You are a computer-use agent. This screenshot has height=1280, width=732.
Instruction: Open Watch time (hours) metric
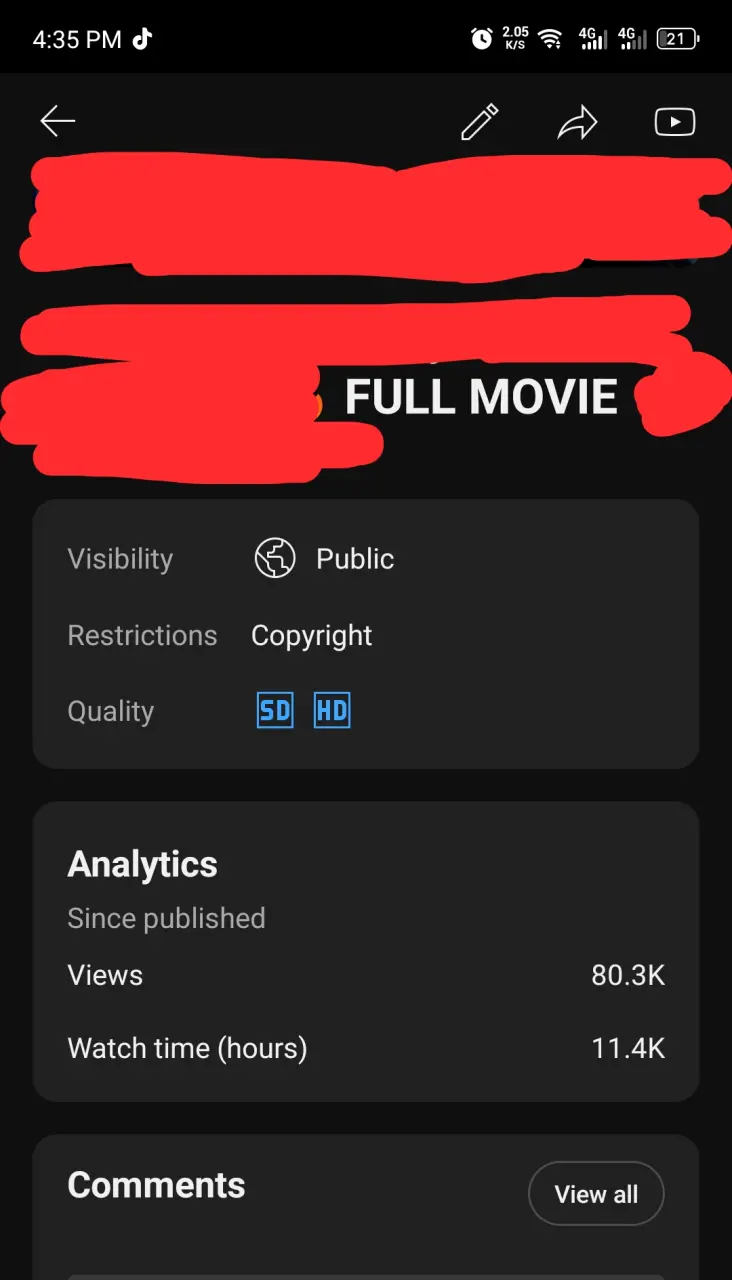tap(366, 1048)
